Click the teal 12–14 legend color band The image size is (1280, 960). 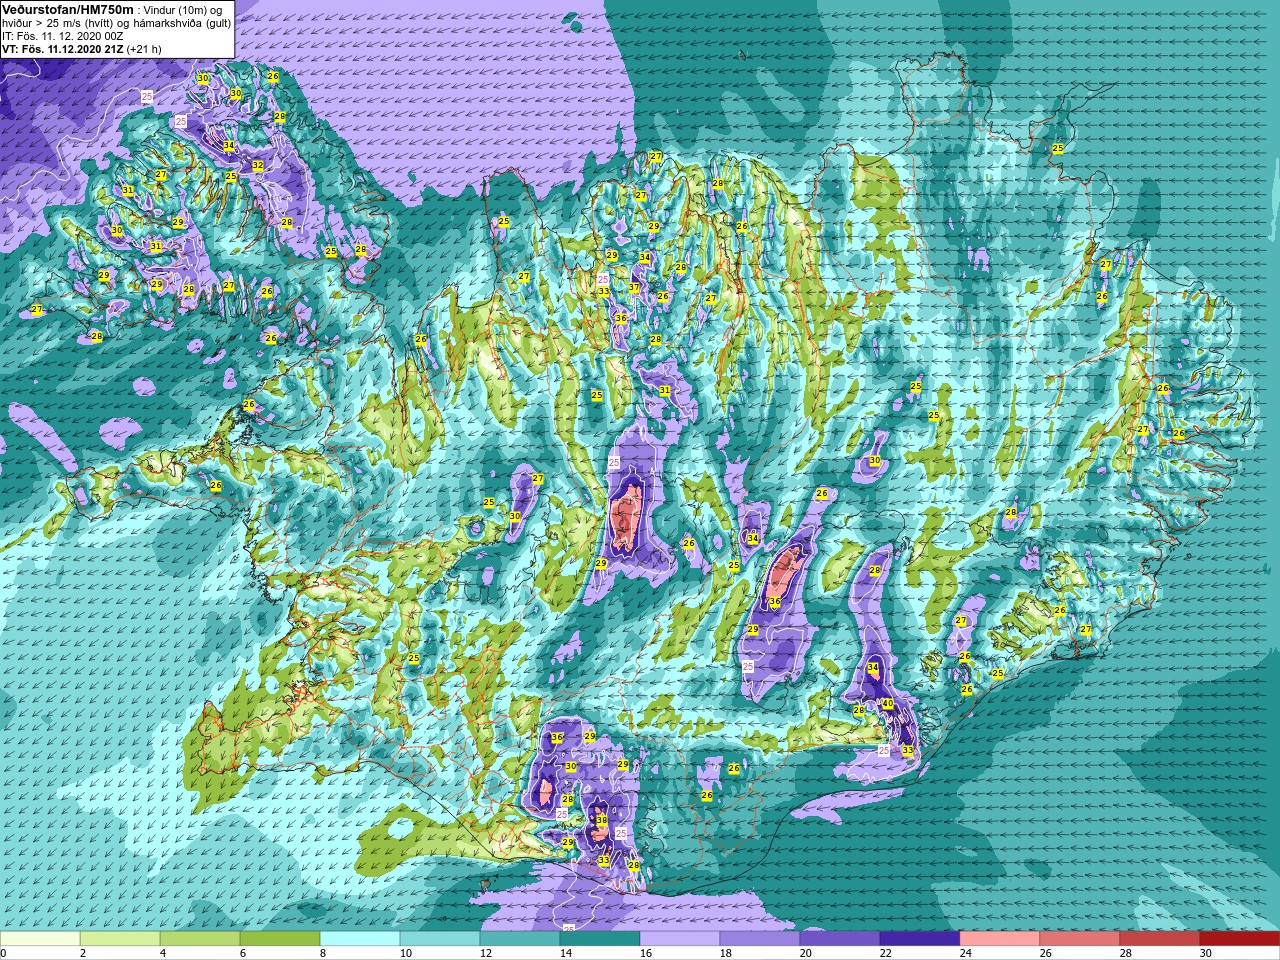[x=520, y=939]
